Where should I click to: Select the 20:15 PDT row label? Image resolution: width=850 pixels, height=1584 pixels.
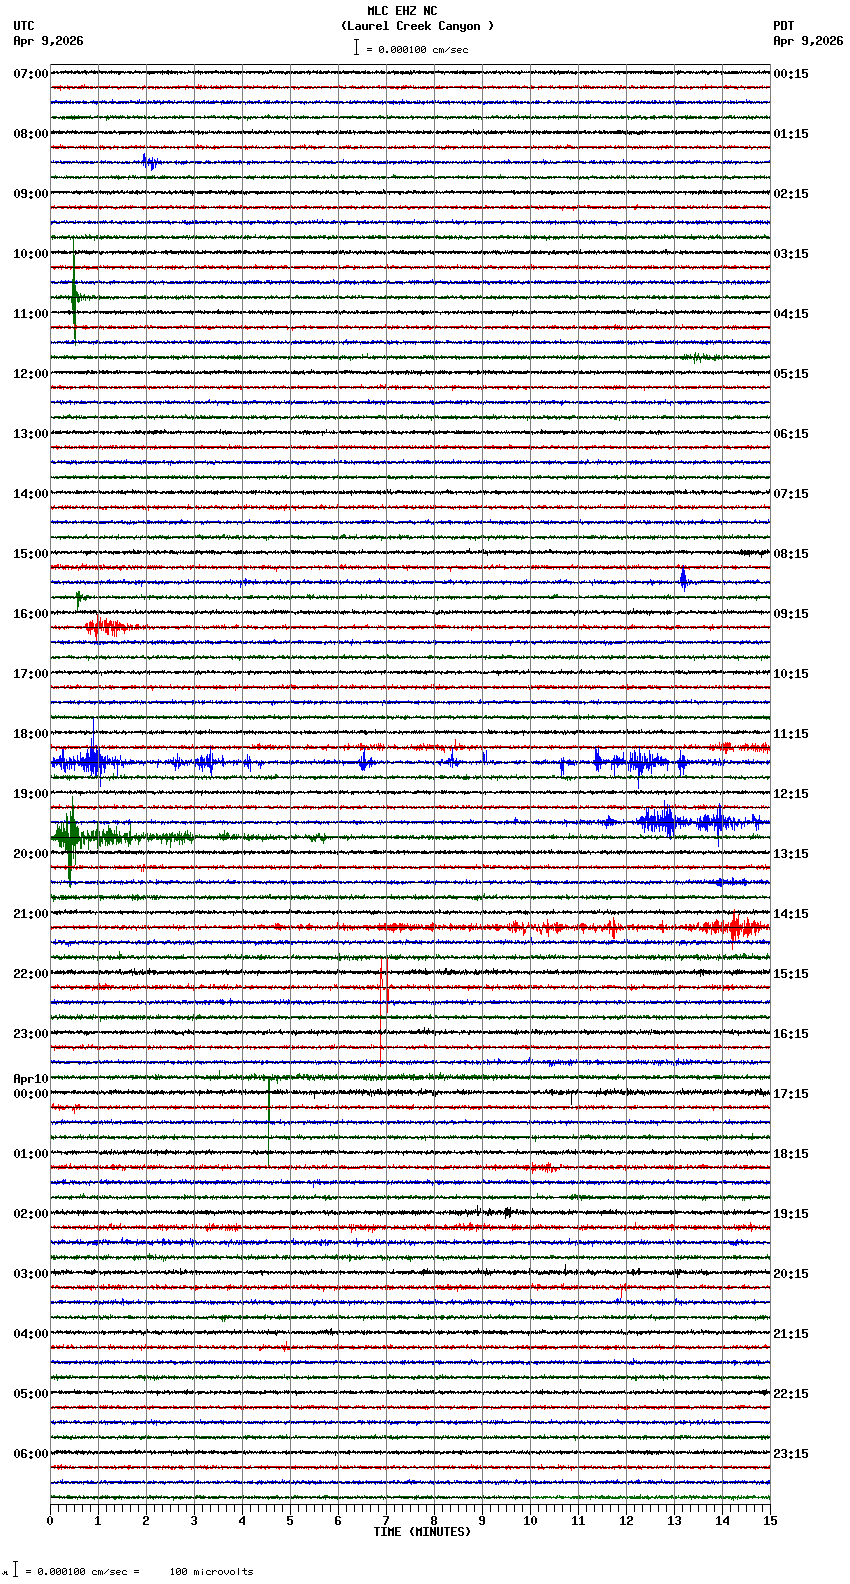(791, 1274)
